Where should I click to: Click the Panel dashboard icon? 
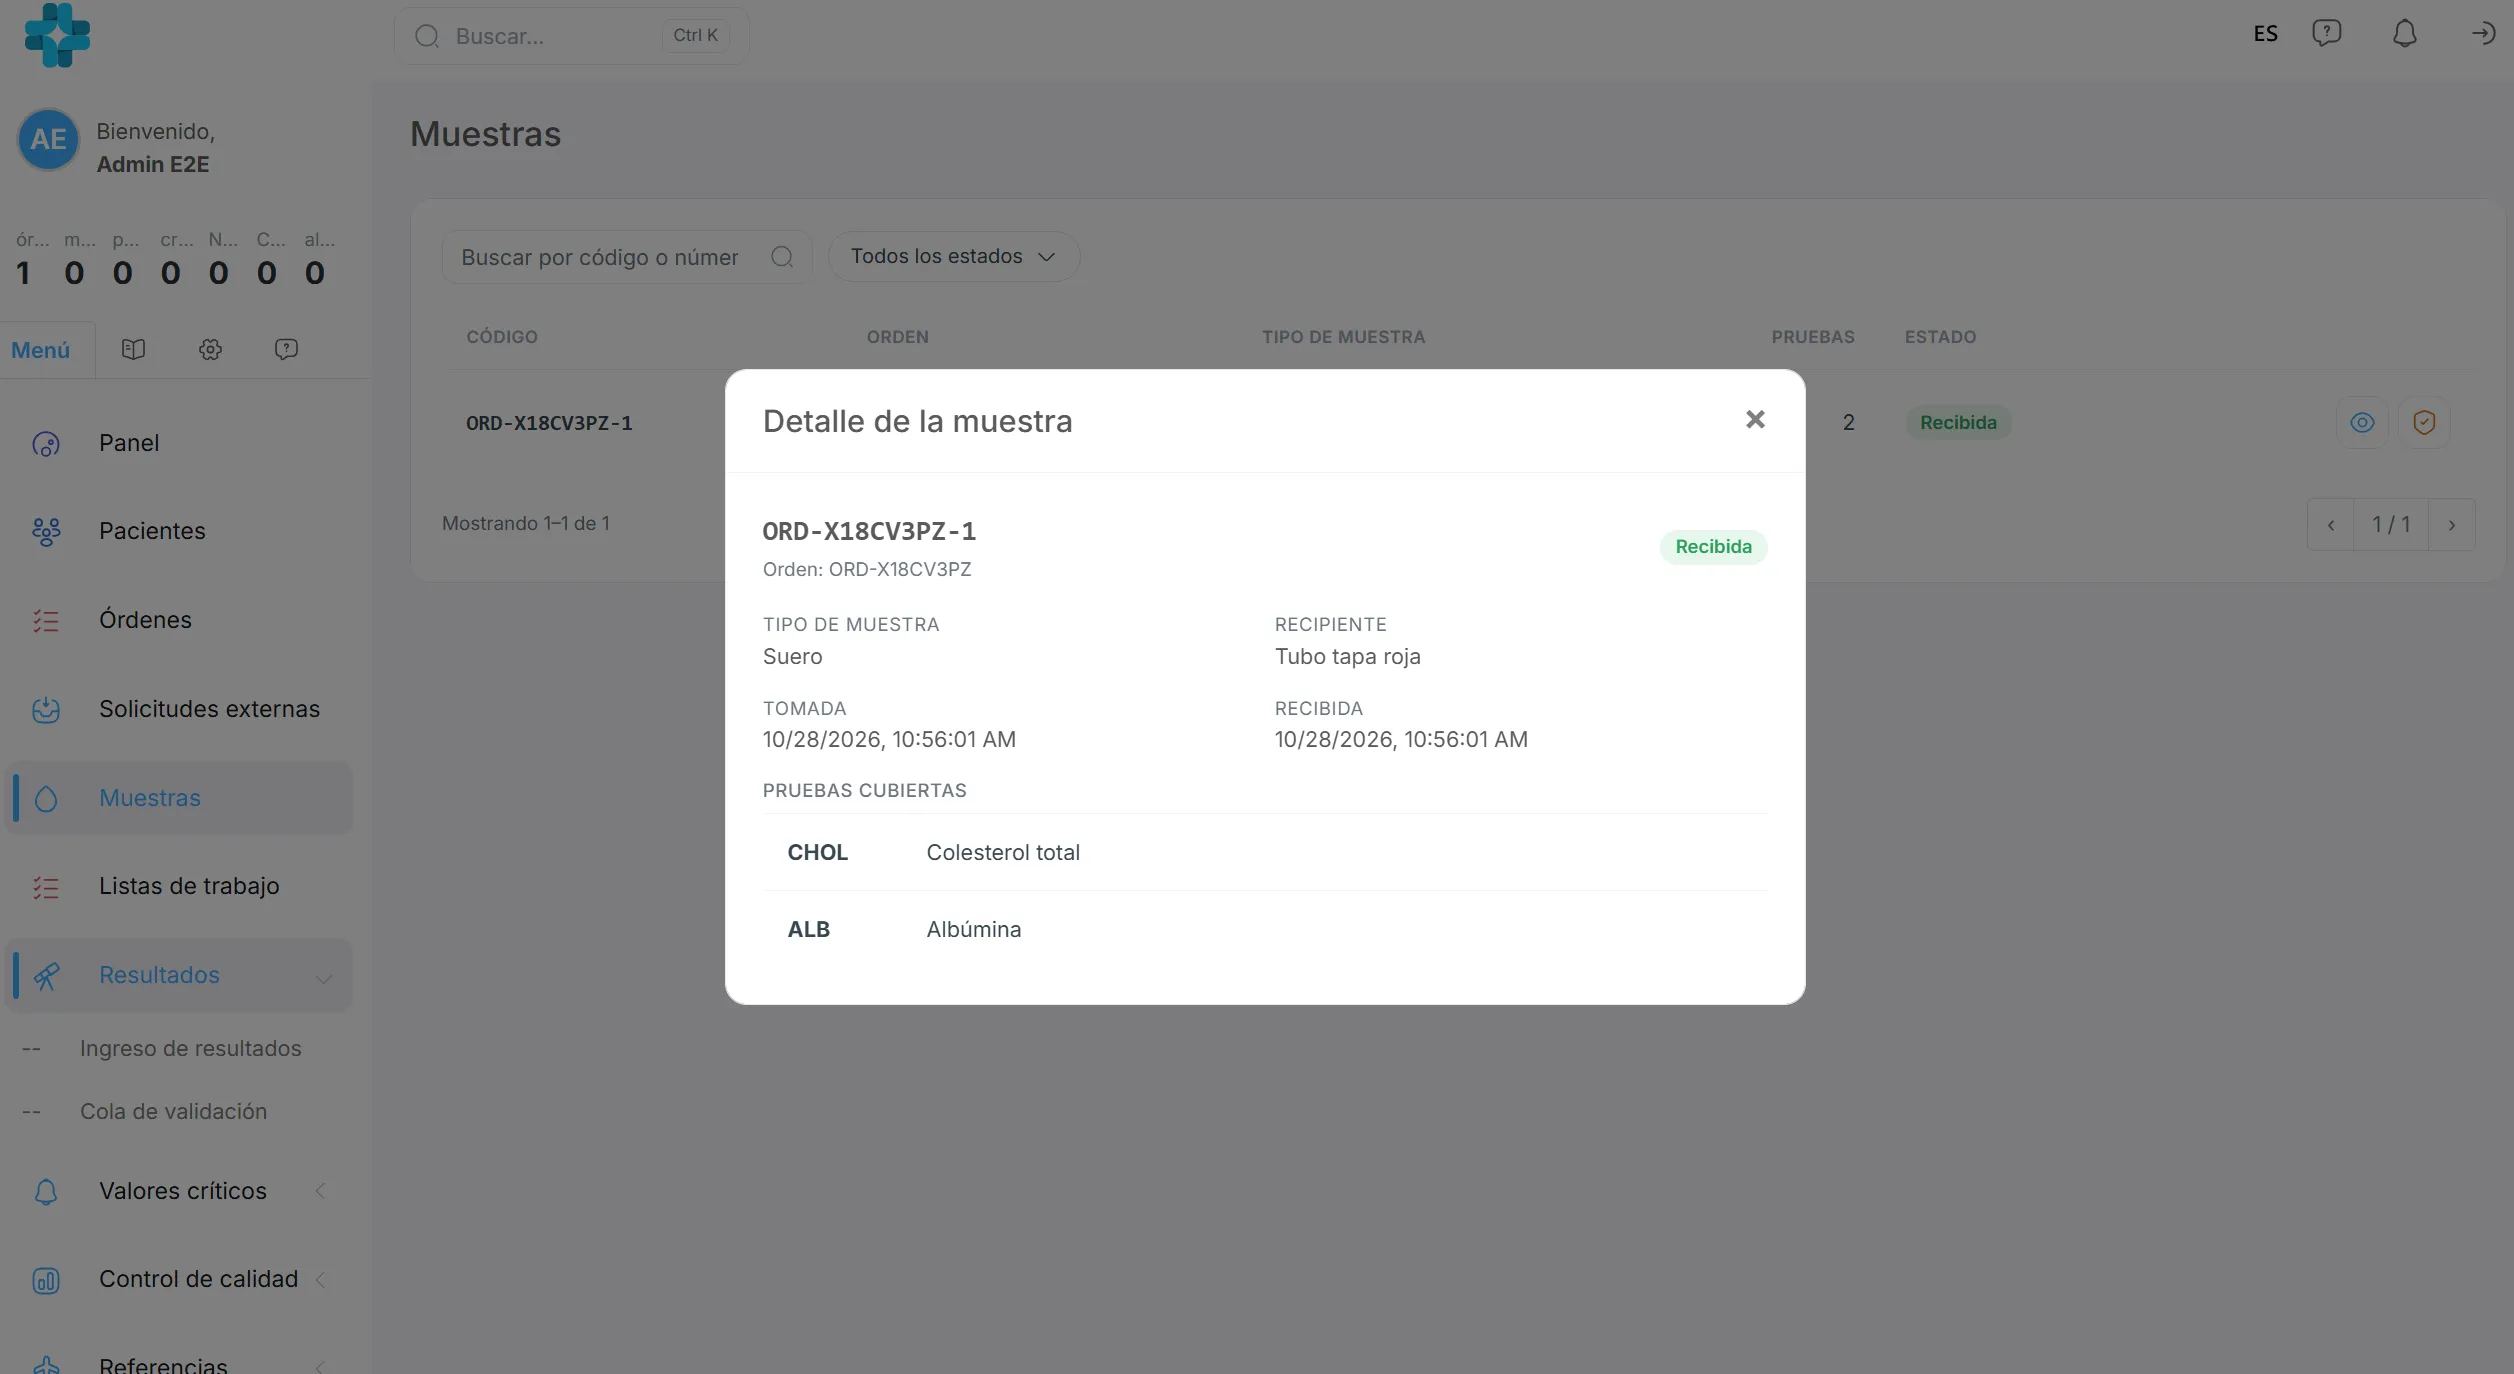click(46, 444)
